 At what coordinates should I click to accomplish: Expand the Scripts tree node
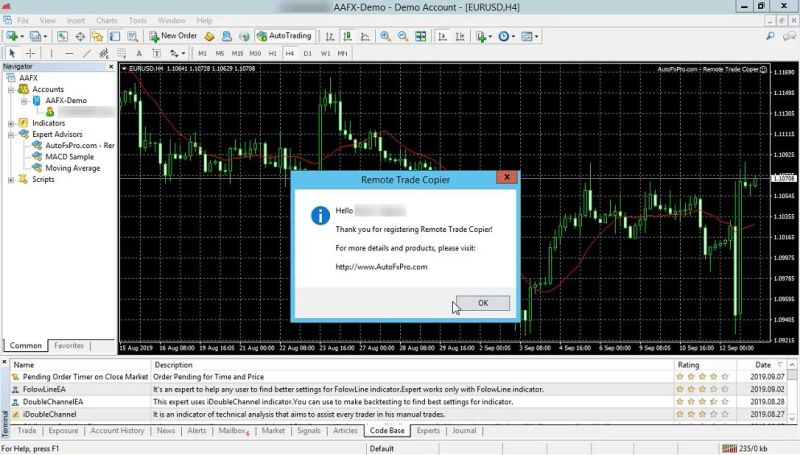tap(11, 180)
